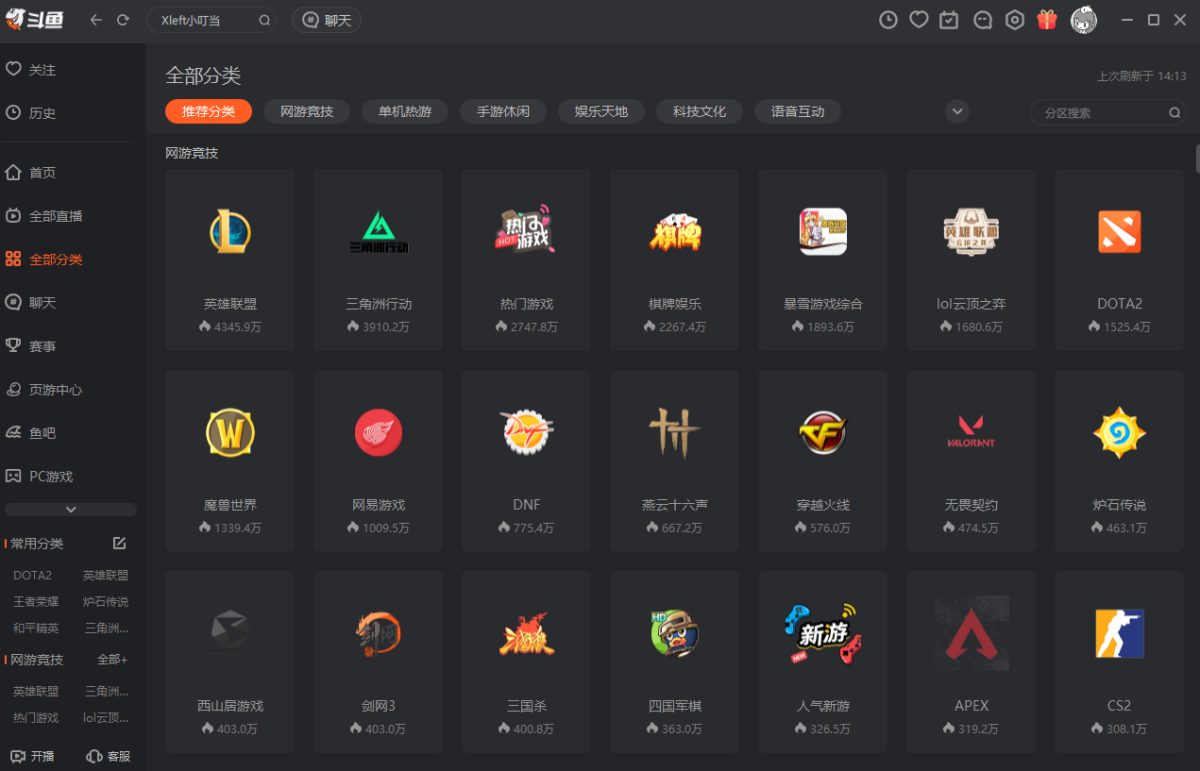Open the message bubble icon in top bar
The image size is (1200, 771).
983,20
